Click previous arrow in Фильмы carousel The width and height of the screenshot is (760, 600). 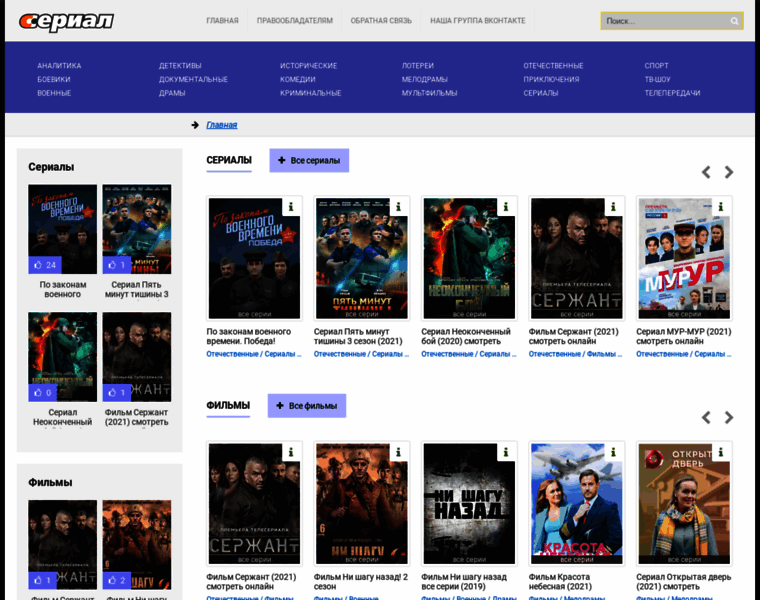tap(706, 417)
